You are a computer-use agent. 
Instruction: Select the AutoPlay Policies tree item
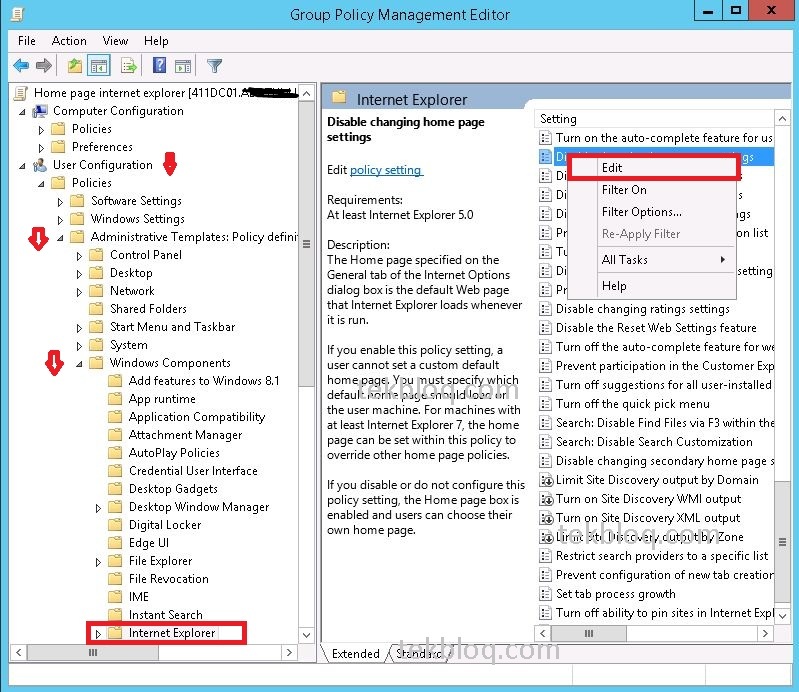tap(174, 453)
